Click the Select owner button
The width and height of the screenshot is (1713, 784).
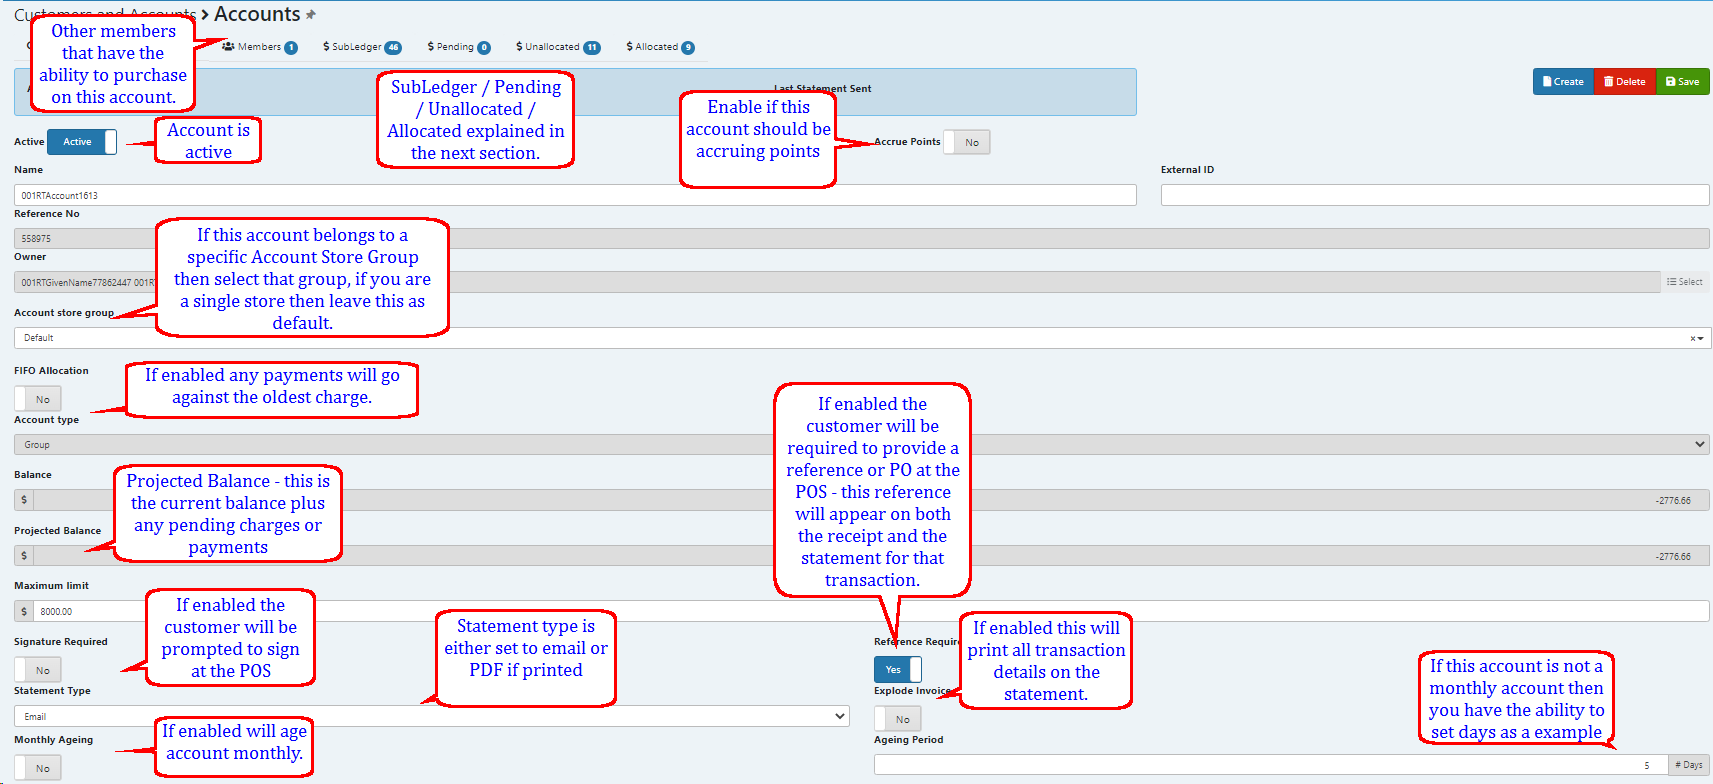coord(1685,282)
